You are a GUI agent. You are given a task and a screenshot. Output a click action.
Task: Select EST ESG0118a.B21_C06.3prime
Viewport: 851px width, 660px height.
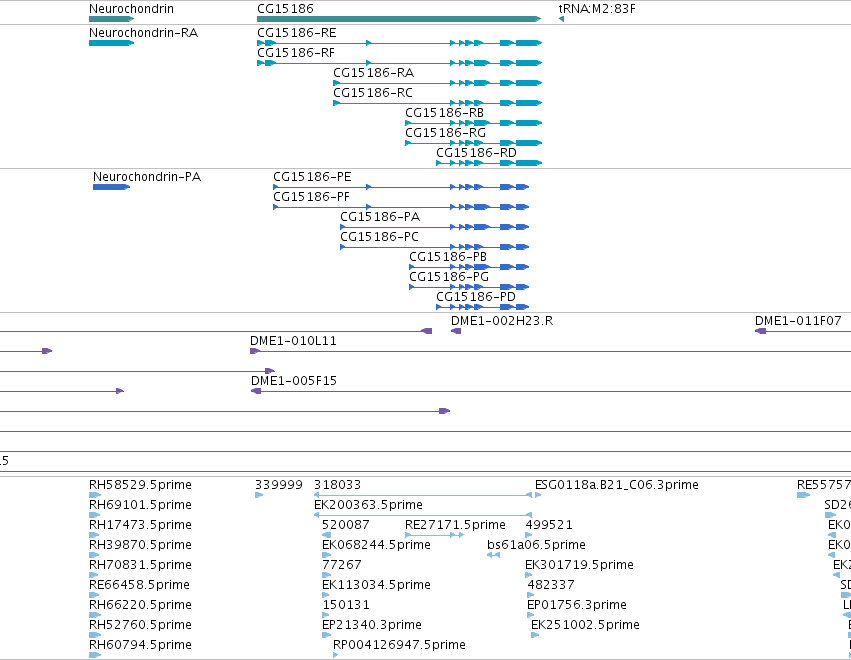(617, 485)
